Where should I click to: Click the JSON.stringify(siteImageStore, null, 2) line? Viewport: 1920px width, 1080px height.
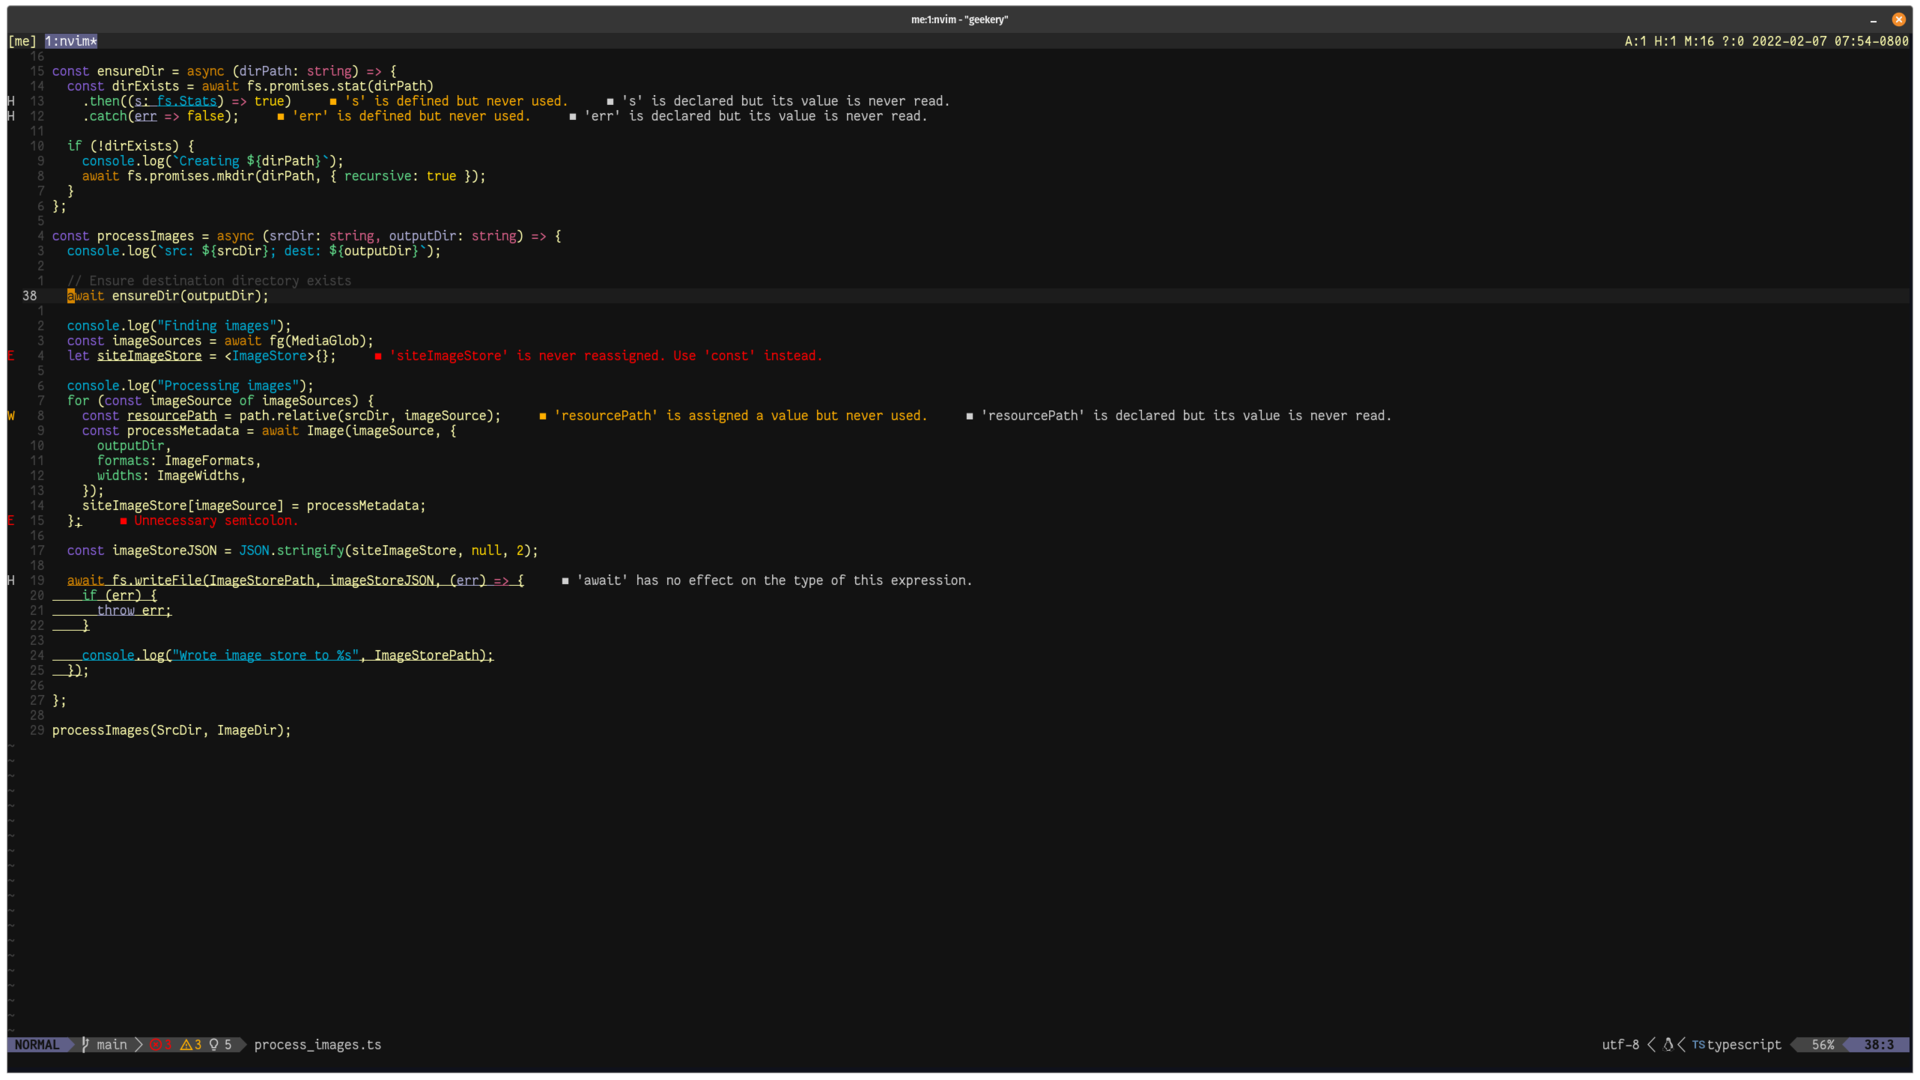302,551
